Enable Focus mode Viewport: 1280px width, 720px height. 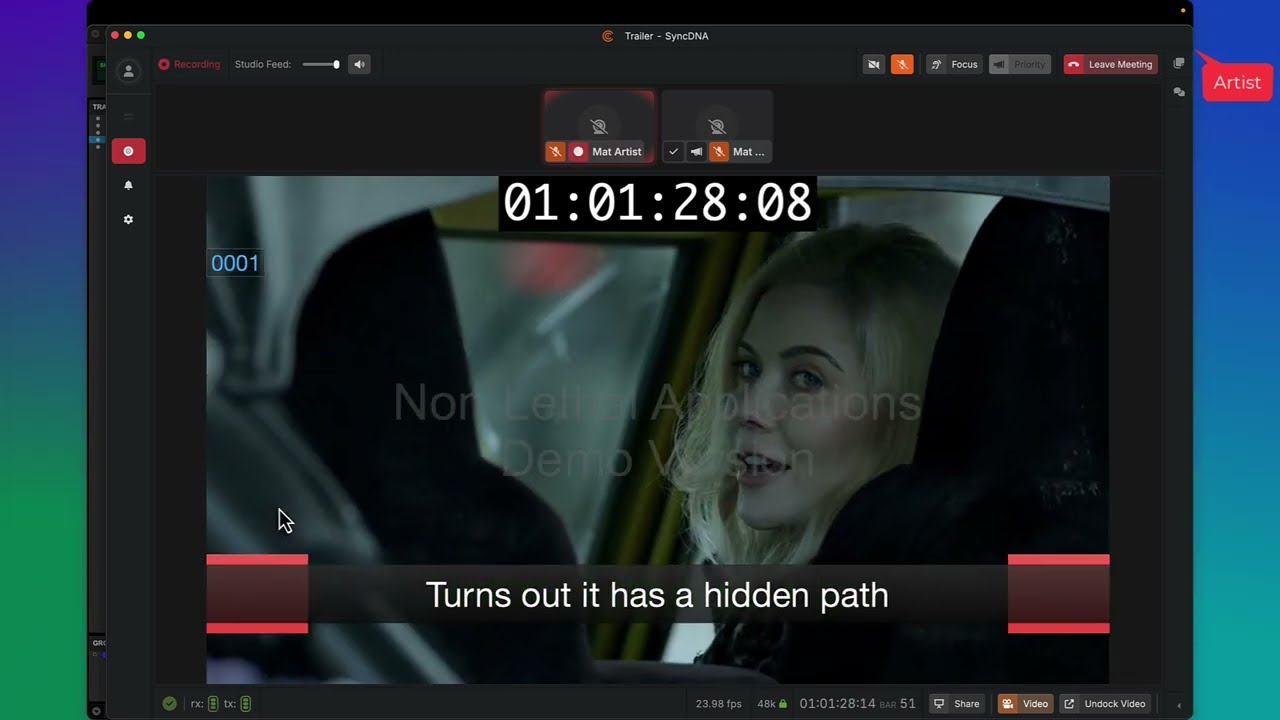[954, 64]
